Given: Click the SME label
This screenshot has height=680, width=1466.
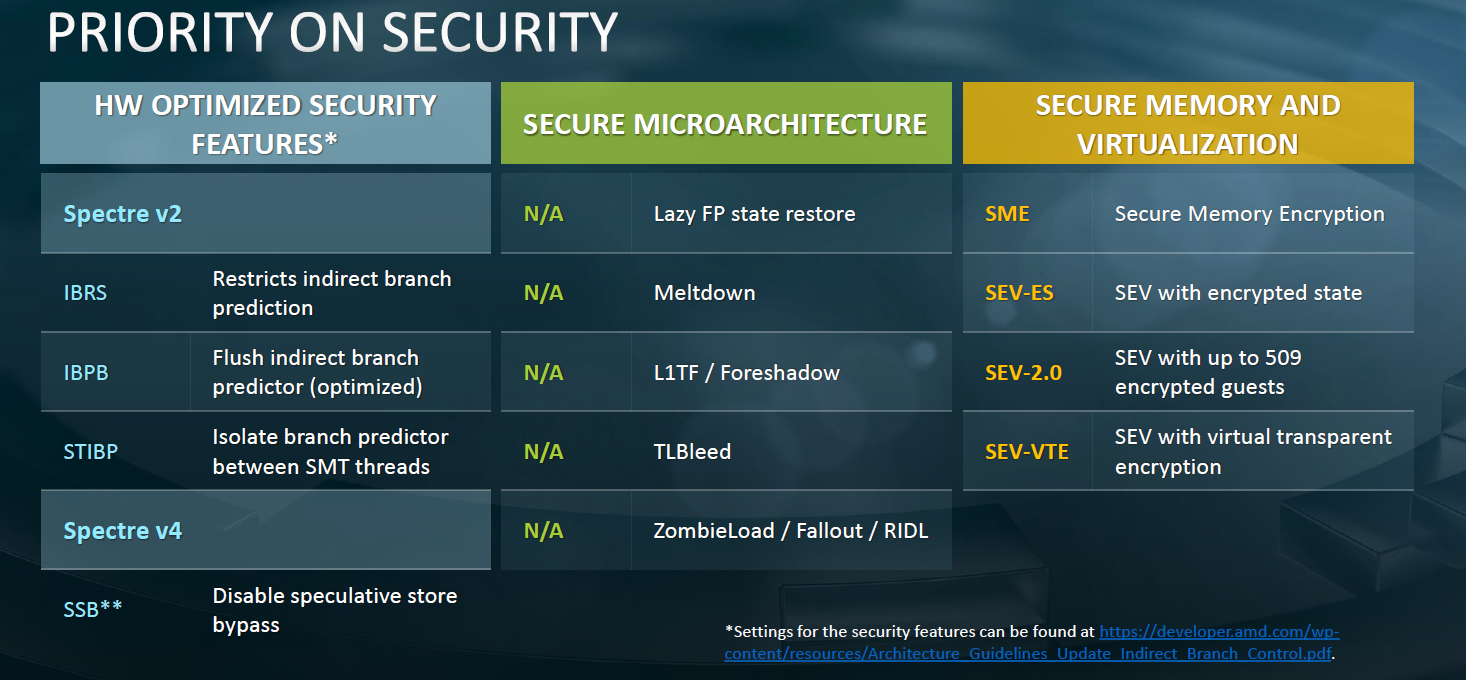Looking at the screenshot, I should click(x=1007, y=214).
